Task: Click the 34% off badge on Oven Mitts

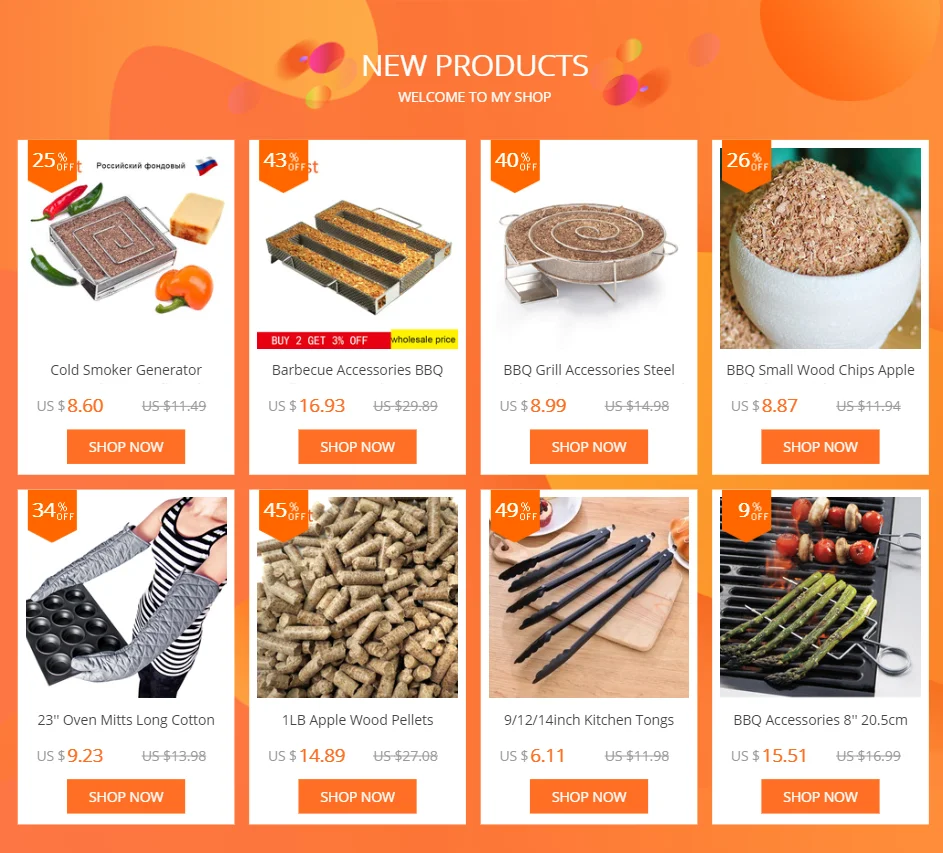Action: (x=52, y=516)
